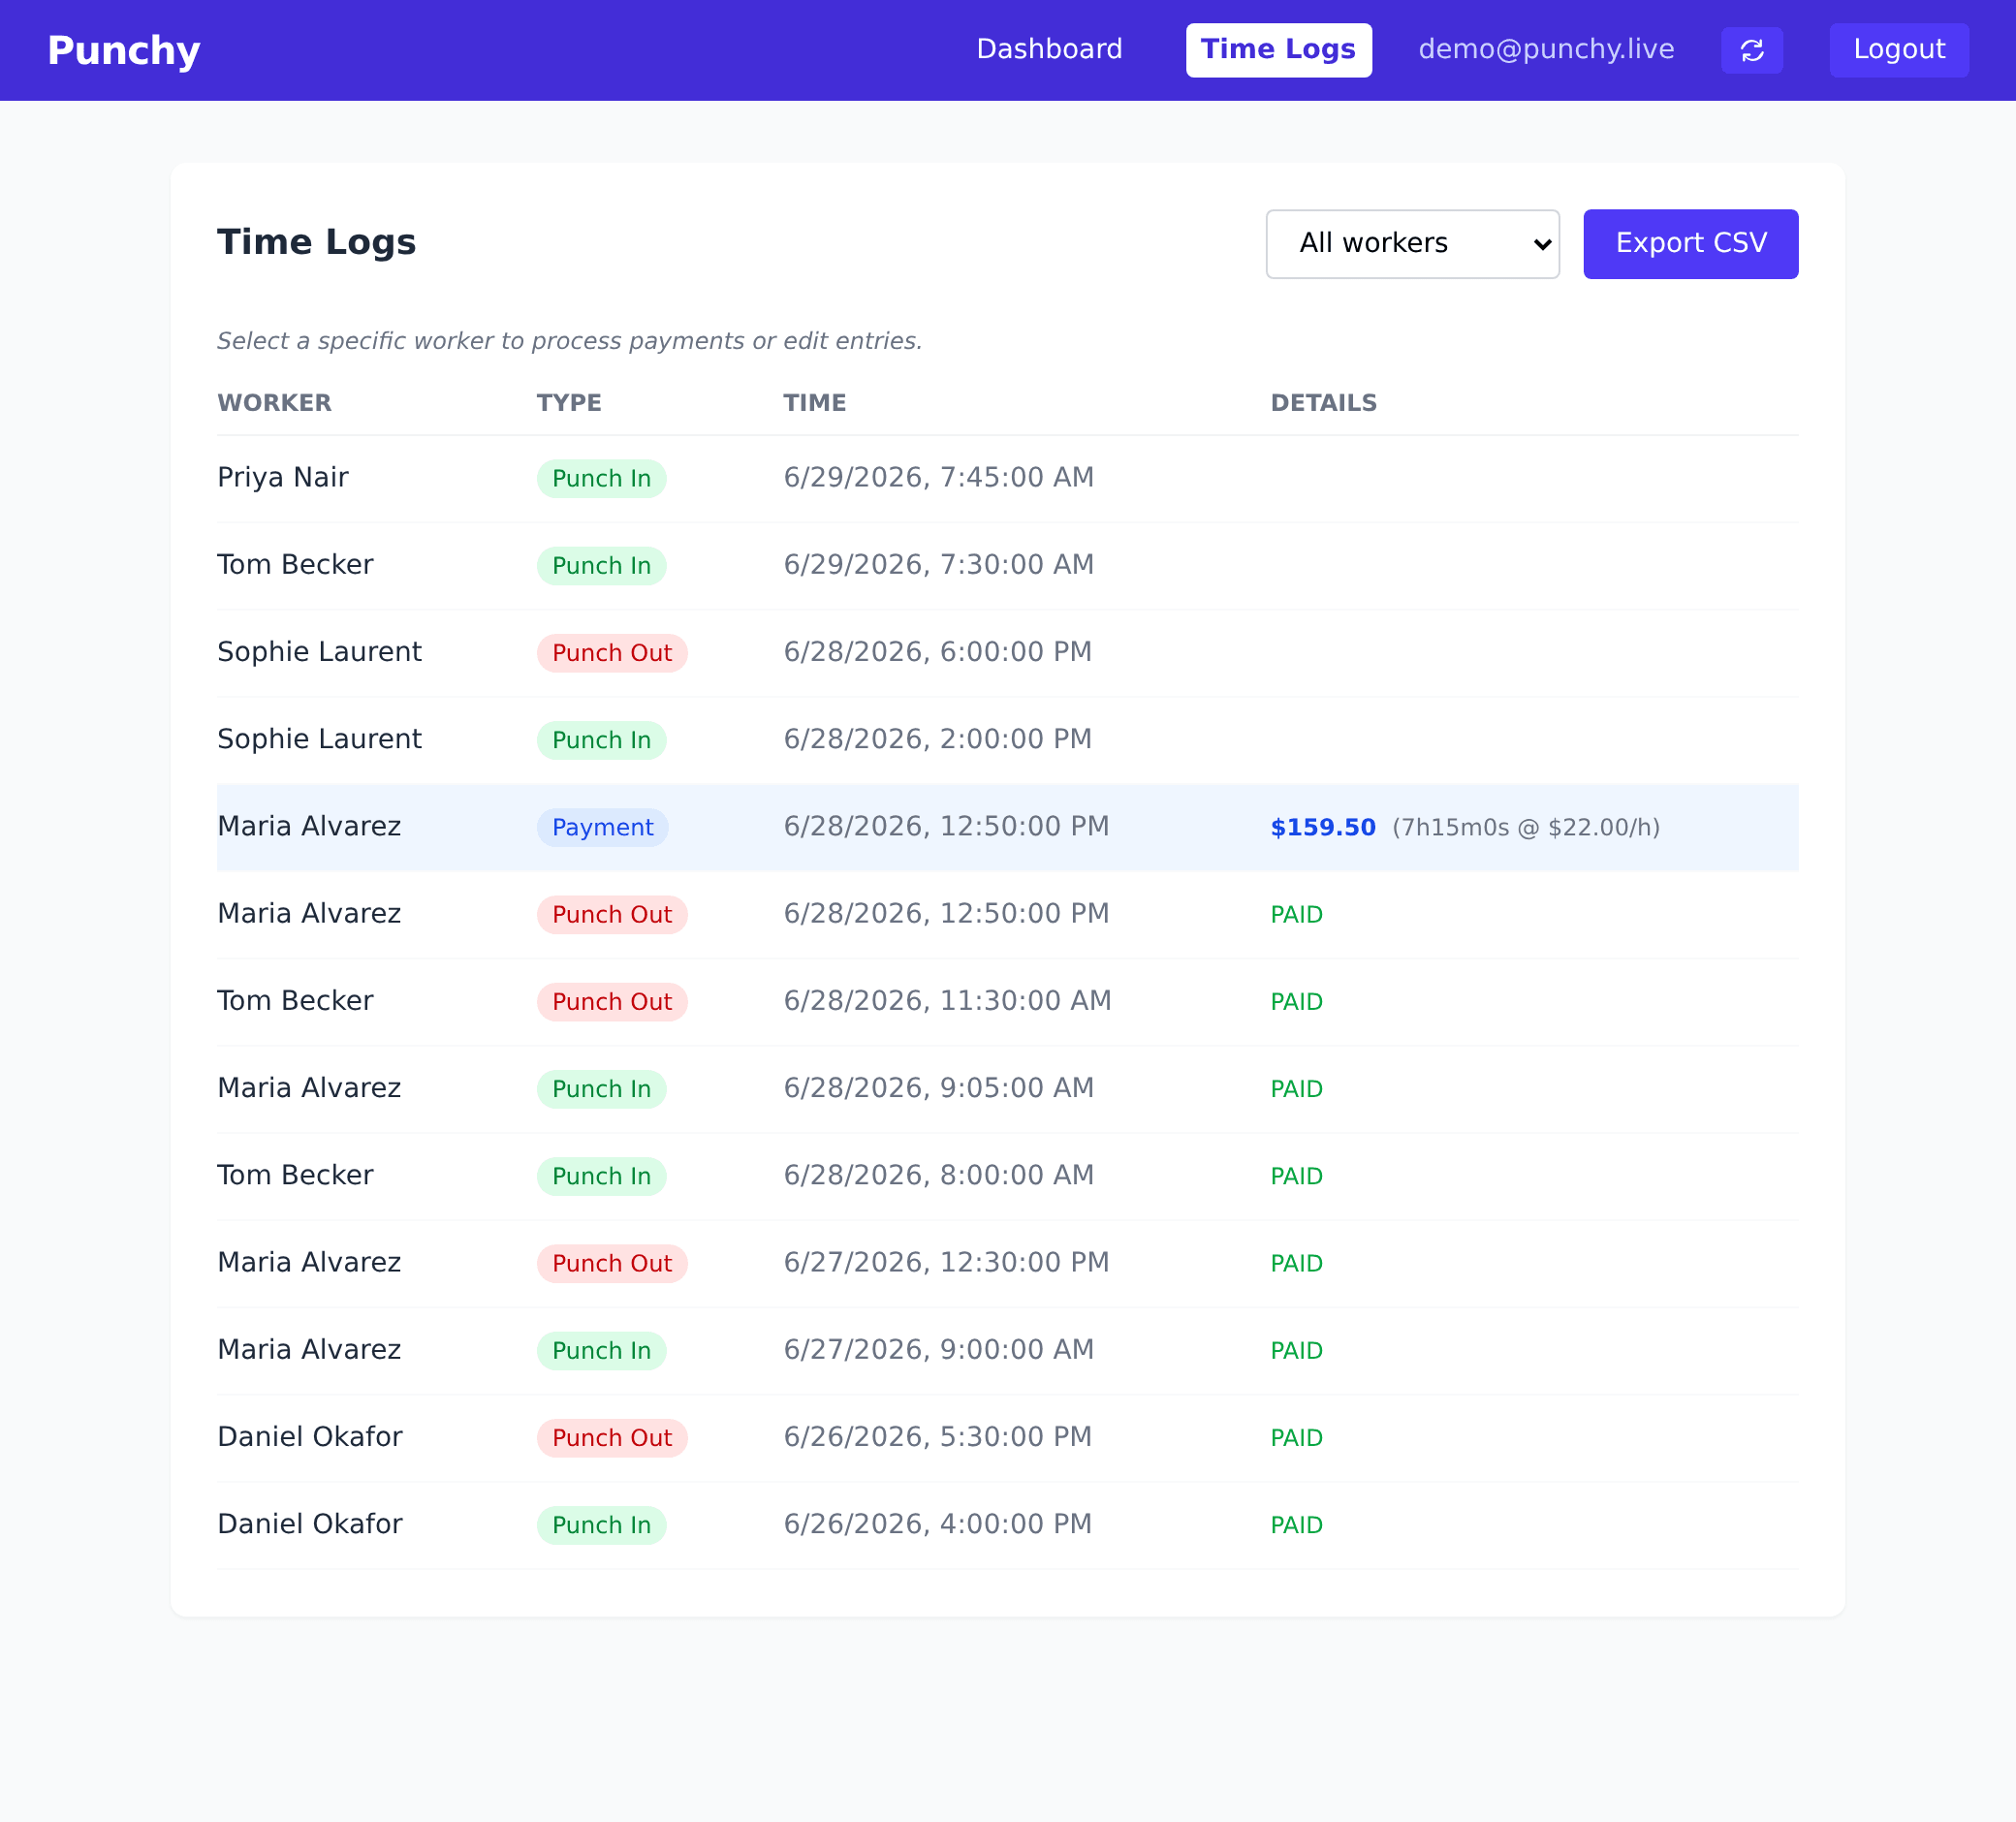
Task: Click PAID on Daniel Okafor's 4:00 PM row
Action: (1296, 1524)
